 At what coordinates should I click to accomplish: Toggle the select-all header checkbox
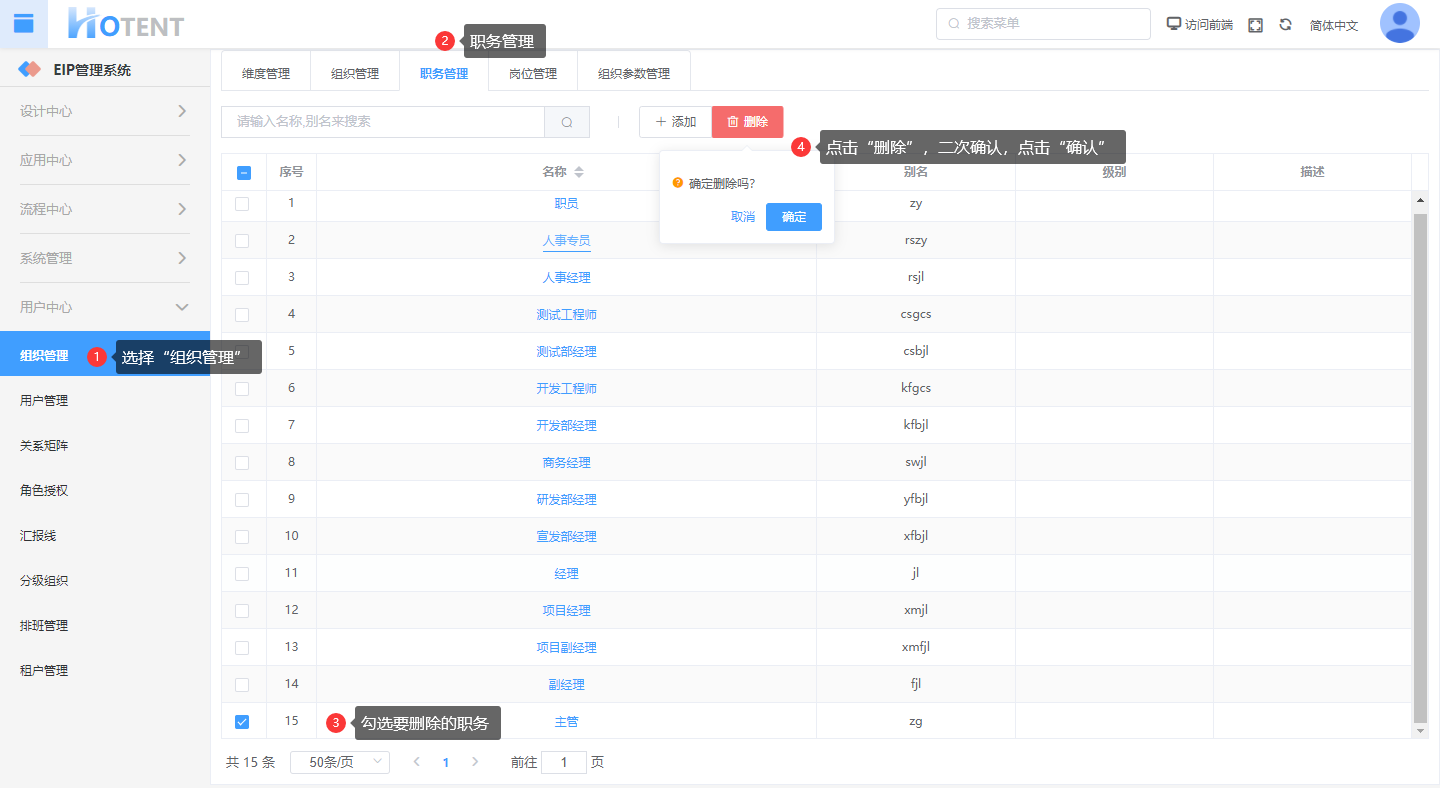(244, 172)
